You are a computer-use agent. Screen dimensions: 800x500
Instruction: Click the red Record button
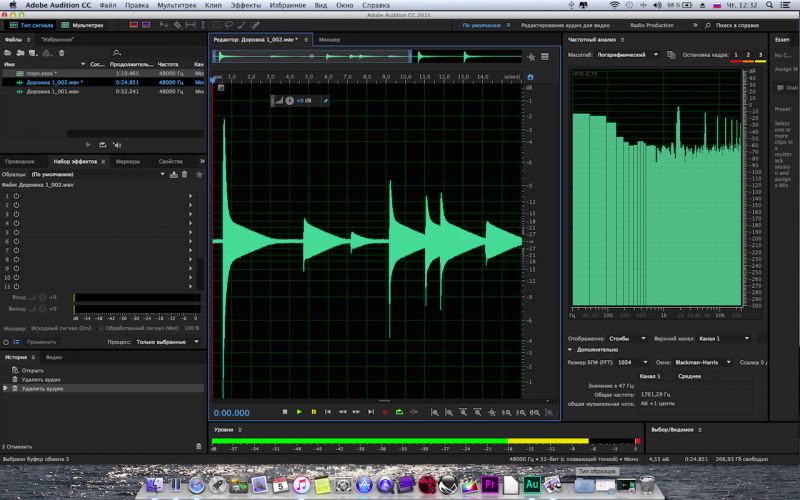pyautogui.click(x=385, y=412)
